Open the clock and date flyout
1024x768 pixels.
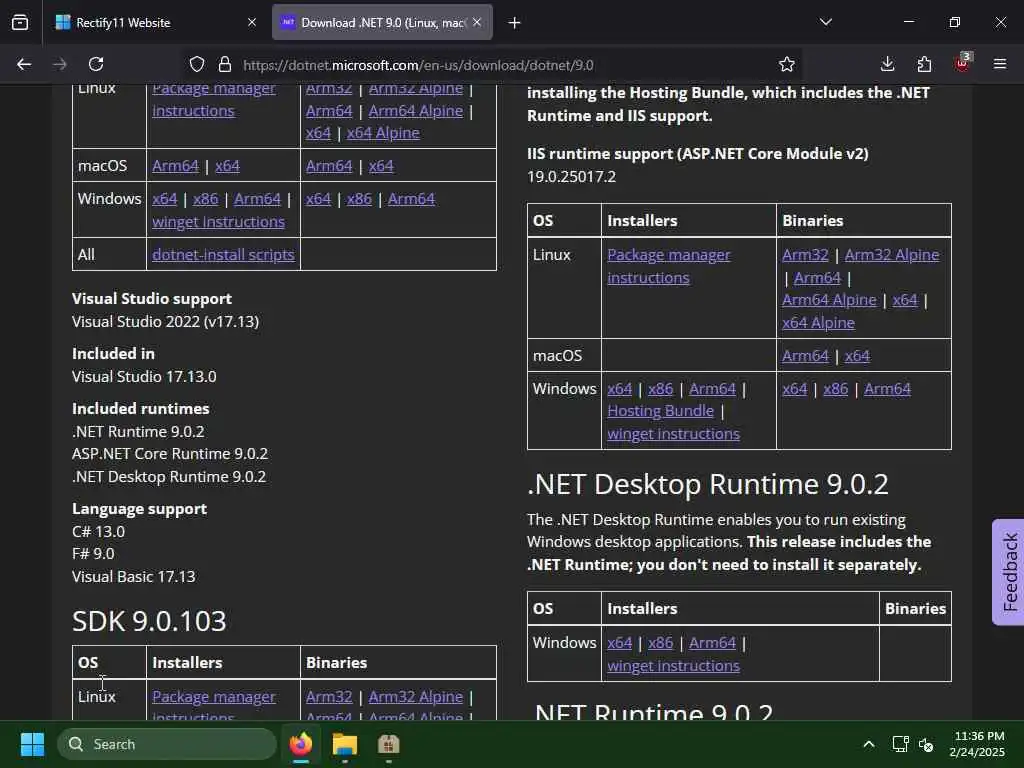click(x=977, y=744)
